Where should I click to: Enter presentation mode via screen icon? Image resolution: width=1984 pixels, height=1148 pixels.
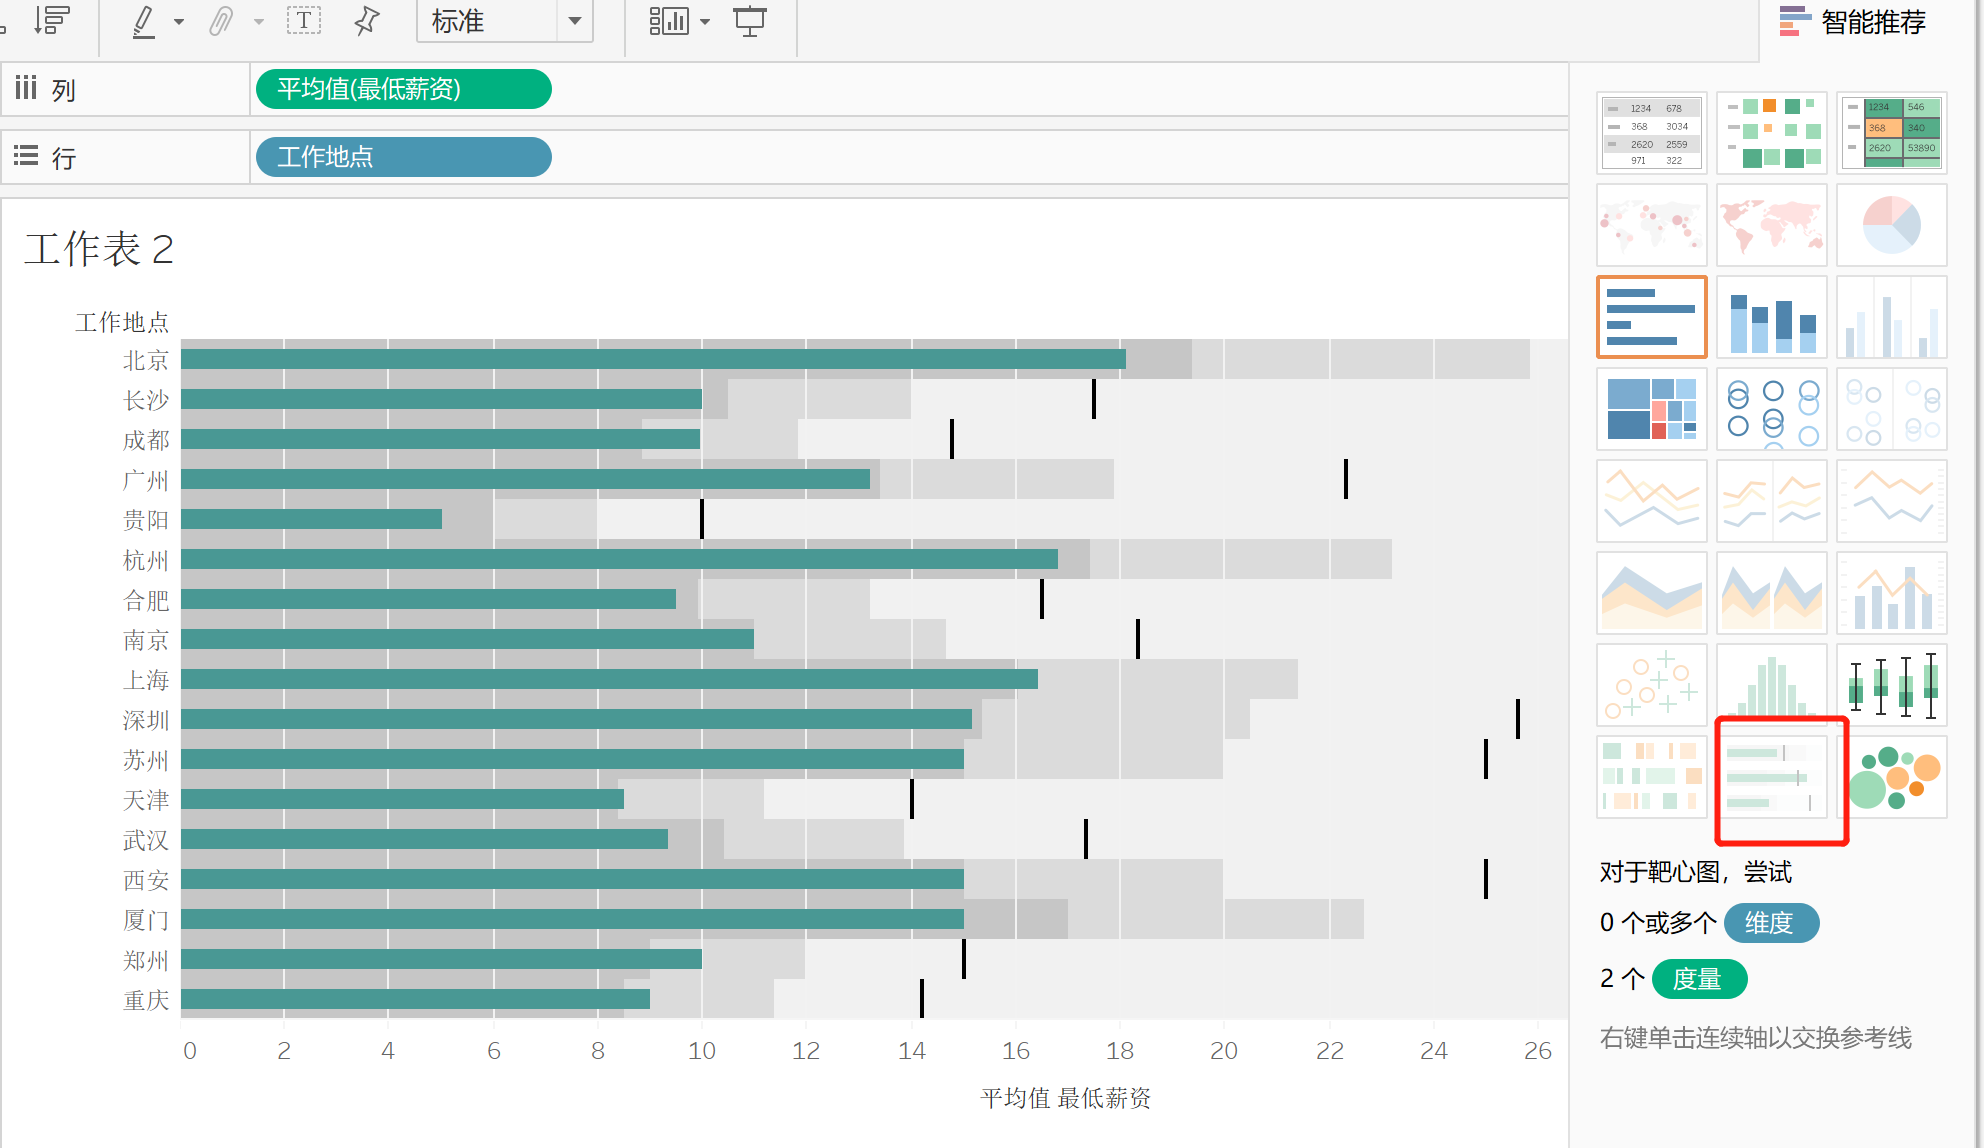749,21
